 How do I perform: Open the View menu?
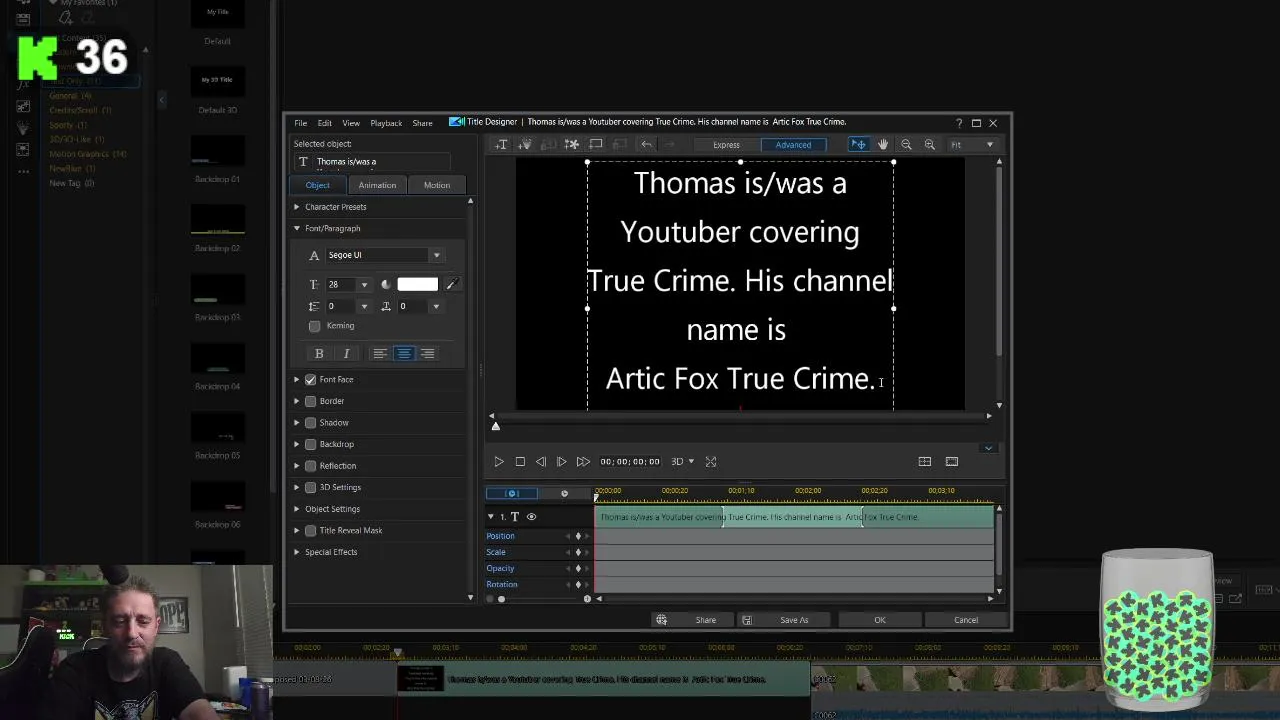pos(351,123)
